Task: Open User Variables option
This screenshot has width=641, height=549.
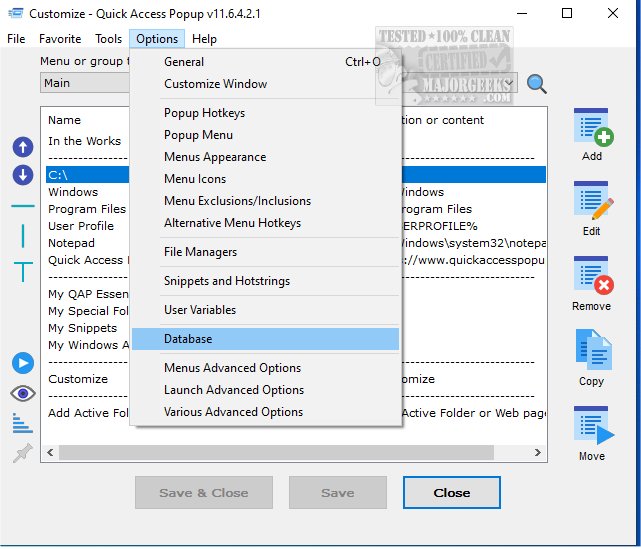Action: (265, 310)
